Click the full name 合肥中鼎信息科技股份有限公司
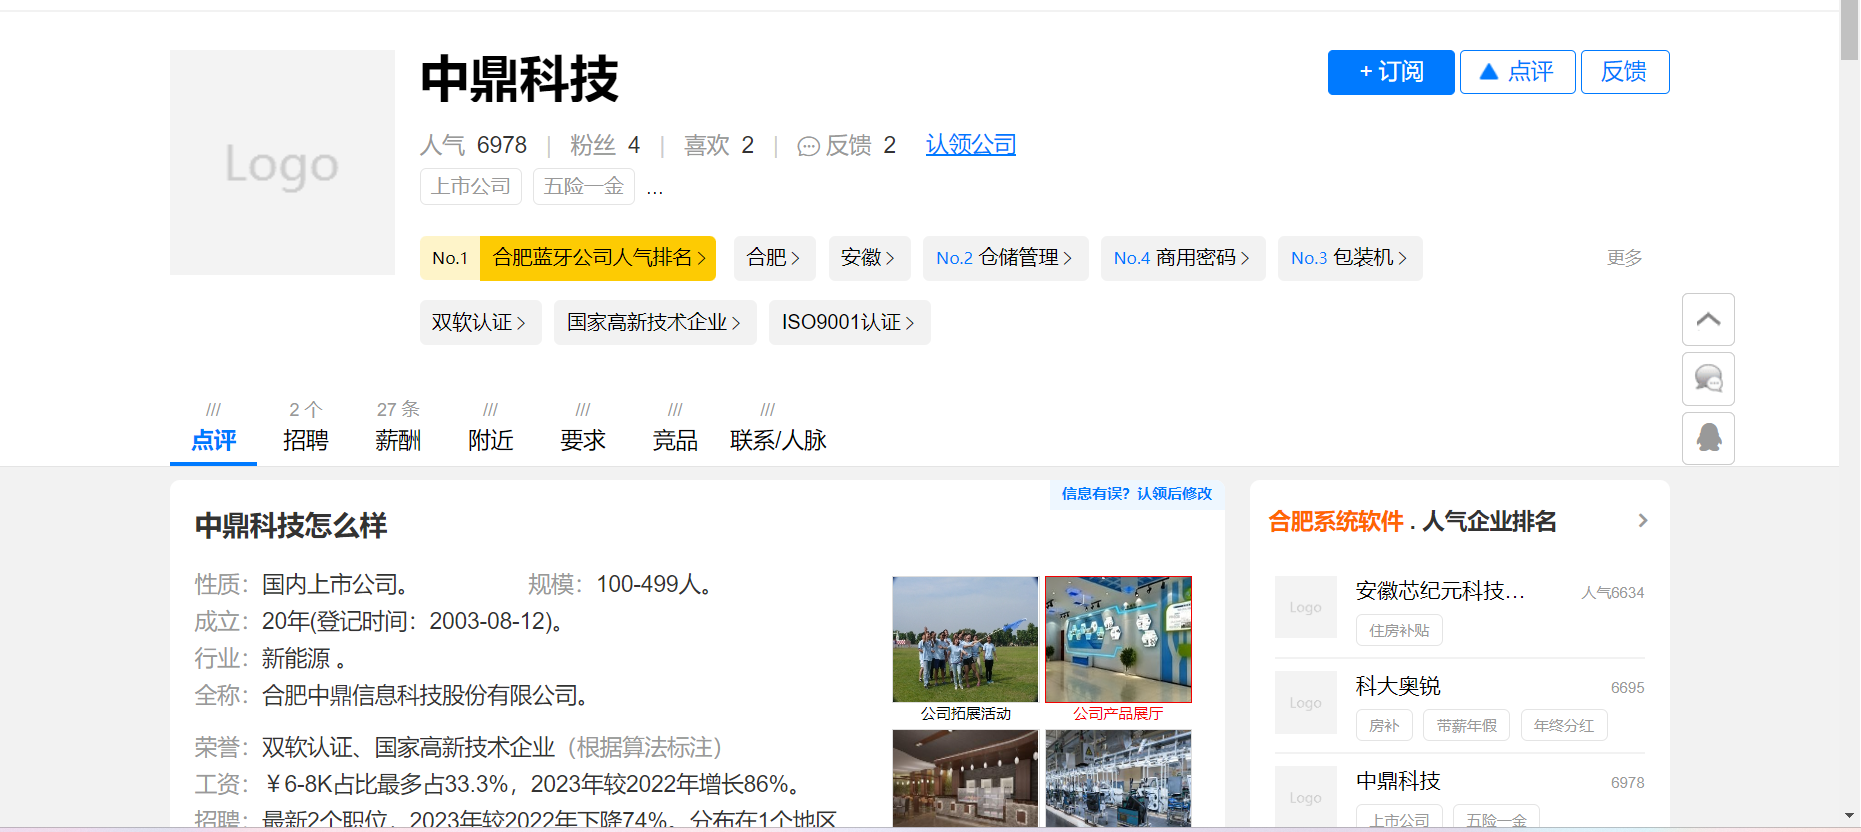Image resolution: width=1861 pixels, height=832 pixels. [424, 696]
